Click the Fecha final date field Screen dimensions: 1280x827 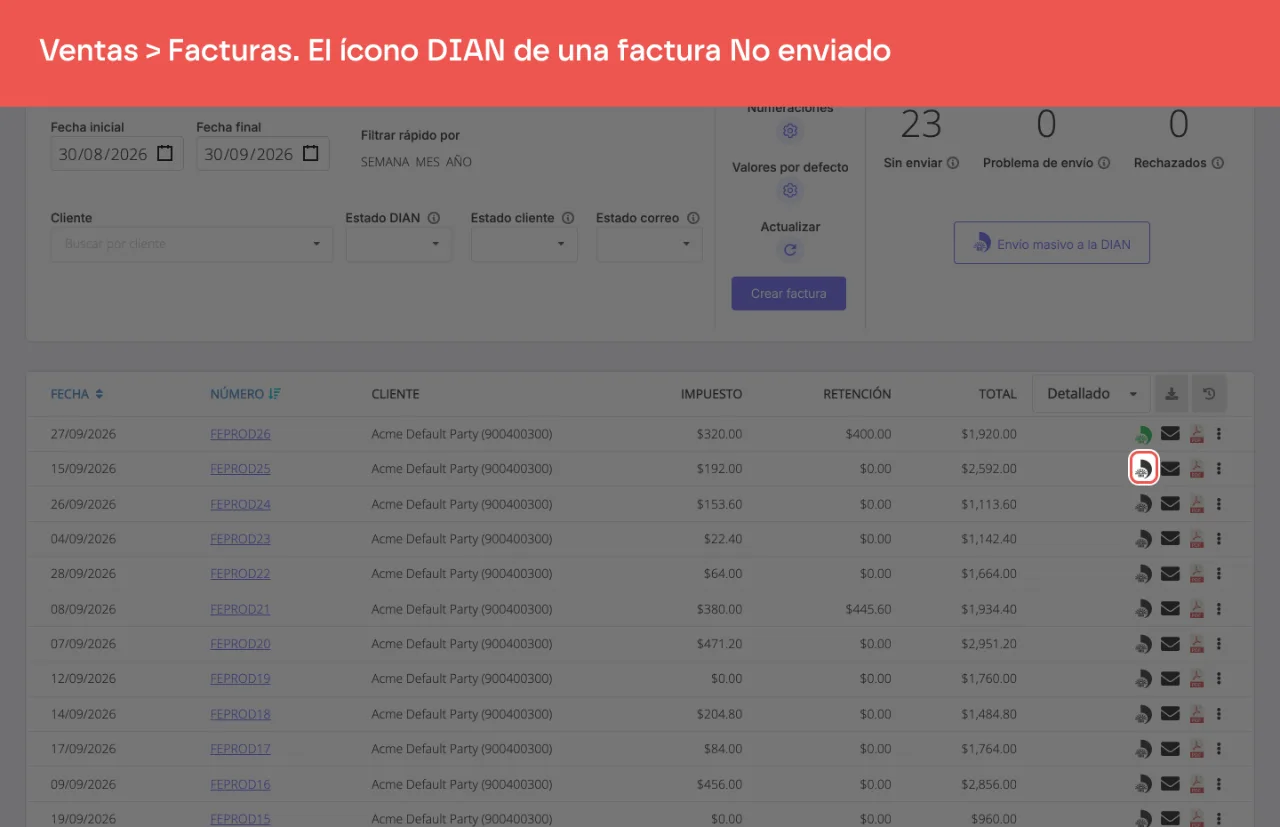tap(263, 154)
